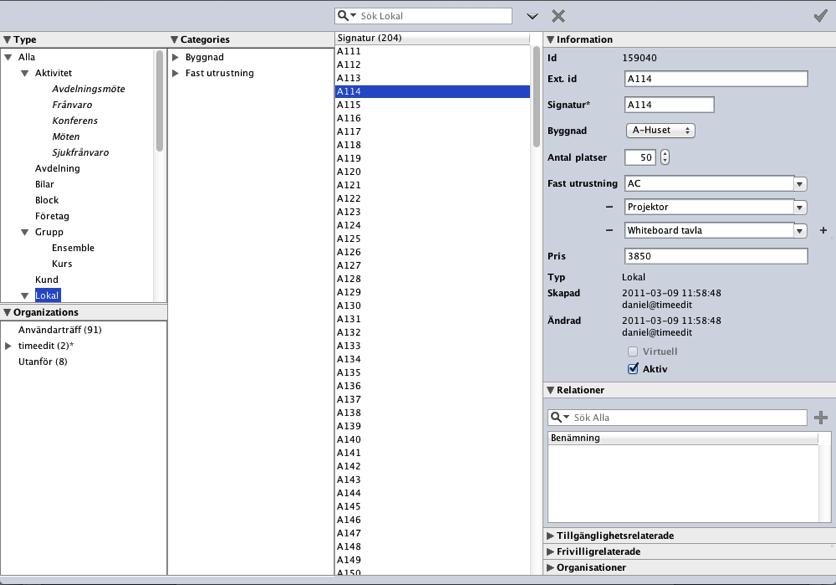Open the Projektor dropdown arrow
The height and width of the screenshot is (585, 836).
799,207
